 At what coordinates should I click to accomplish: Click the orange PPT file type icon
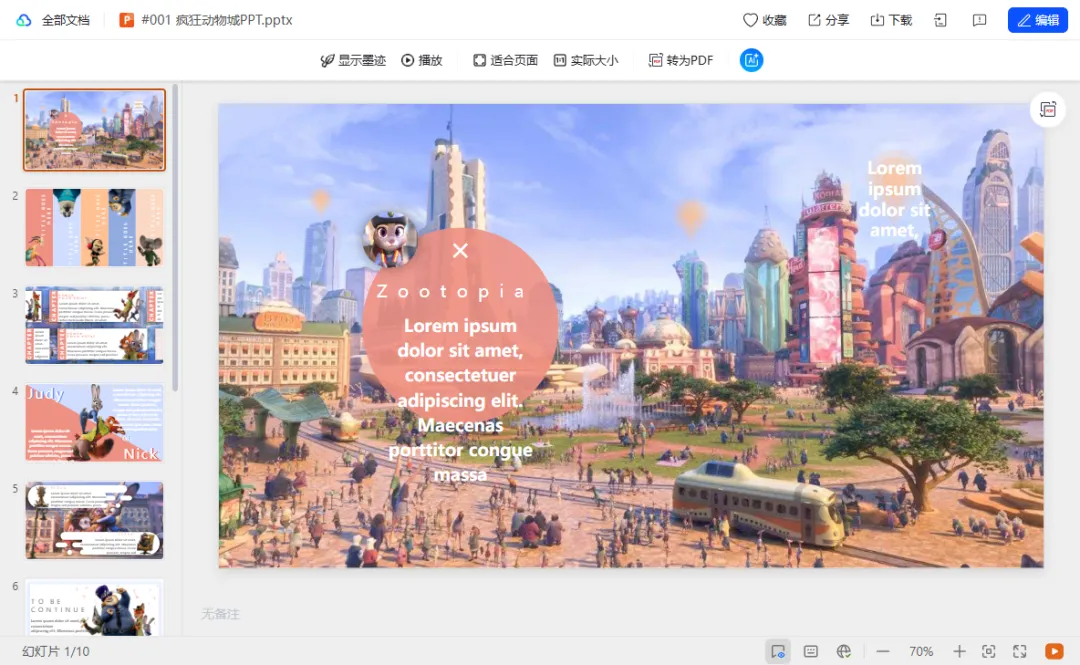point(126,20)
